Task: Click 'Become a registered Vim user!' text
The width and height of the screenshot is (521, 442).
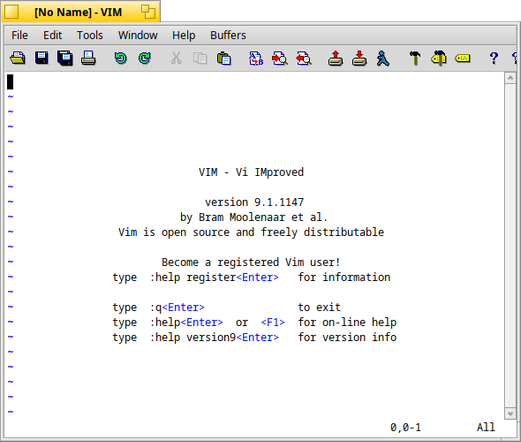Action: pos(251,262)
